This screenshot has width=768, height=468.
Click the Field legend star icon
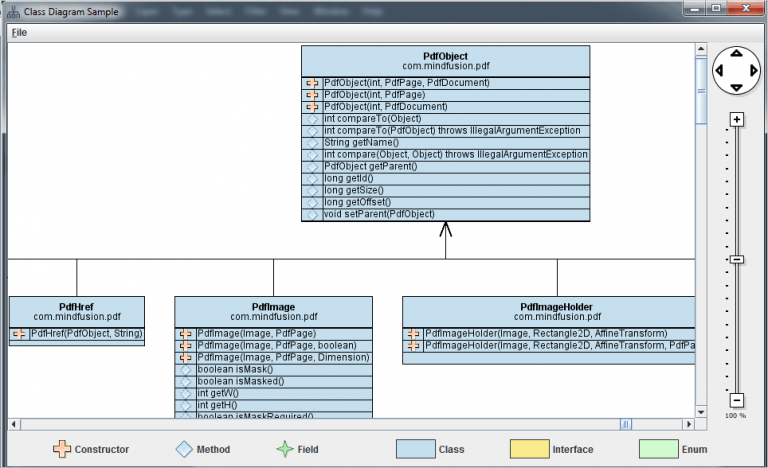point(285,449)
